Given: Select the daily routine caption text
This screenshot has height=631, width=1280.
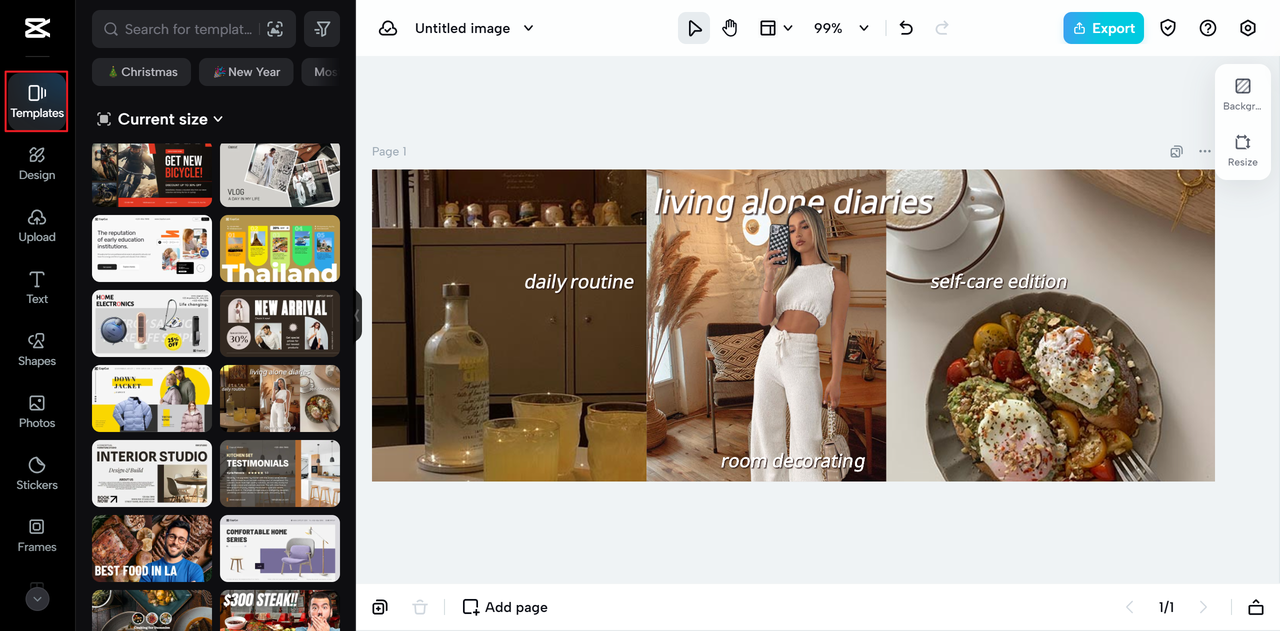Looking at the screenshot, I should pos(579,282).
